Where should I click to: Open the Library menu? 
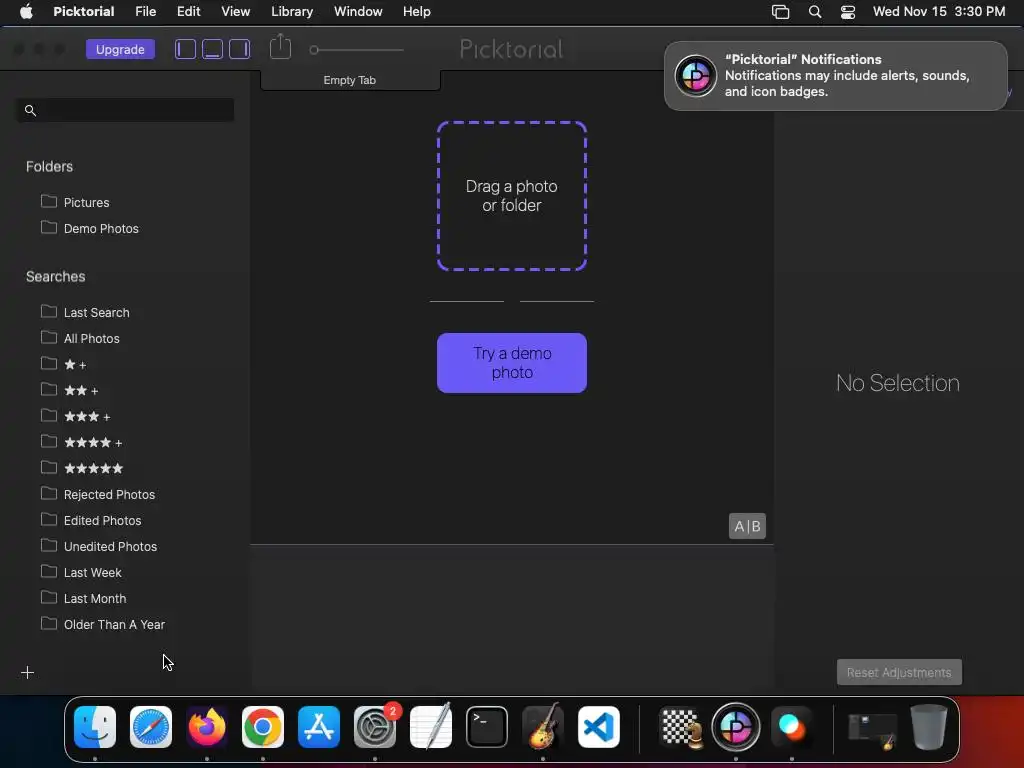coord(292,12)
